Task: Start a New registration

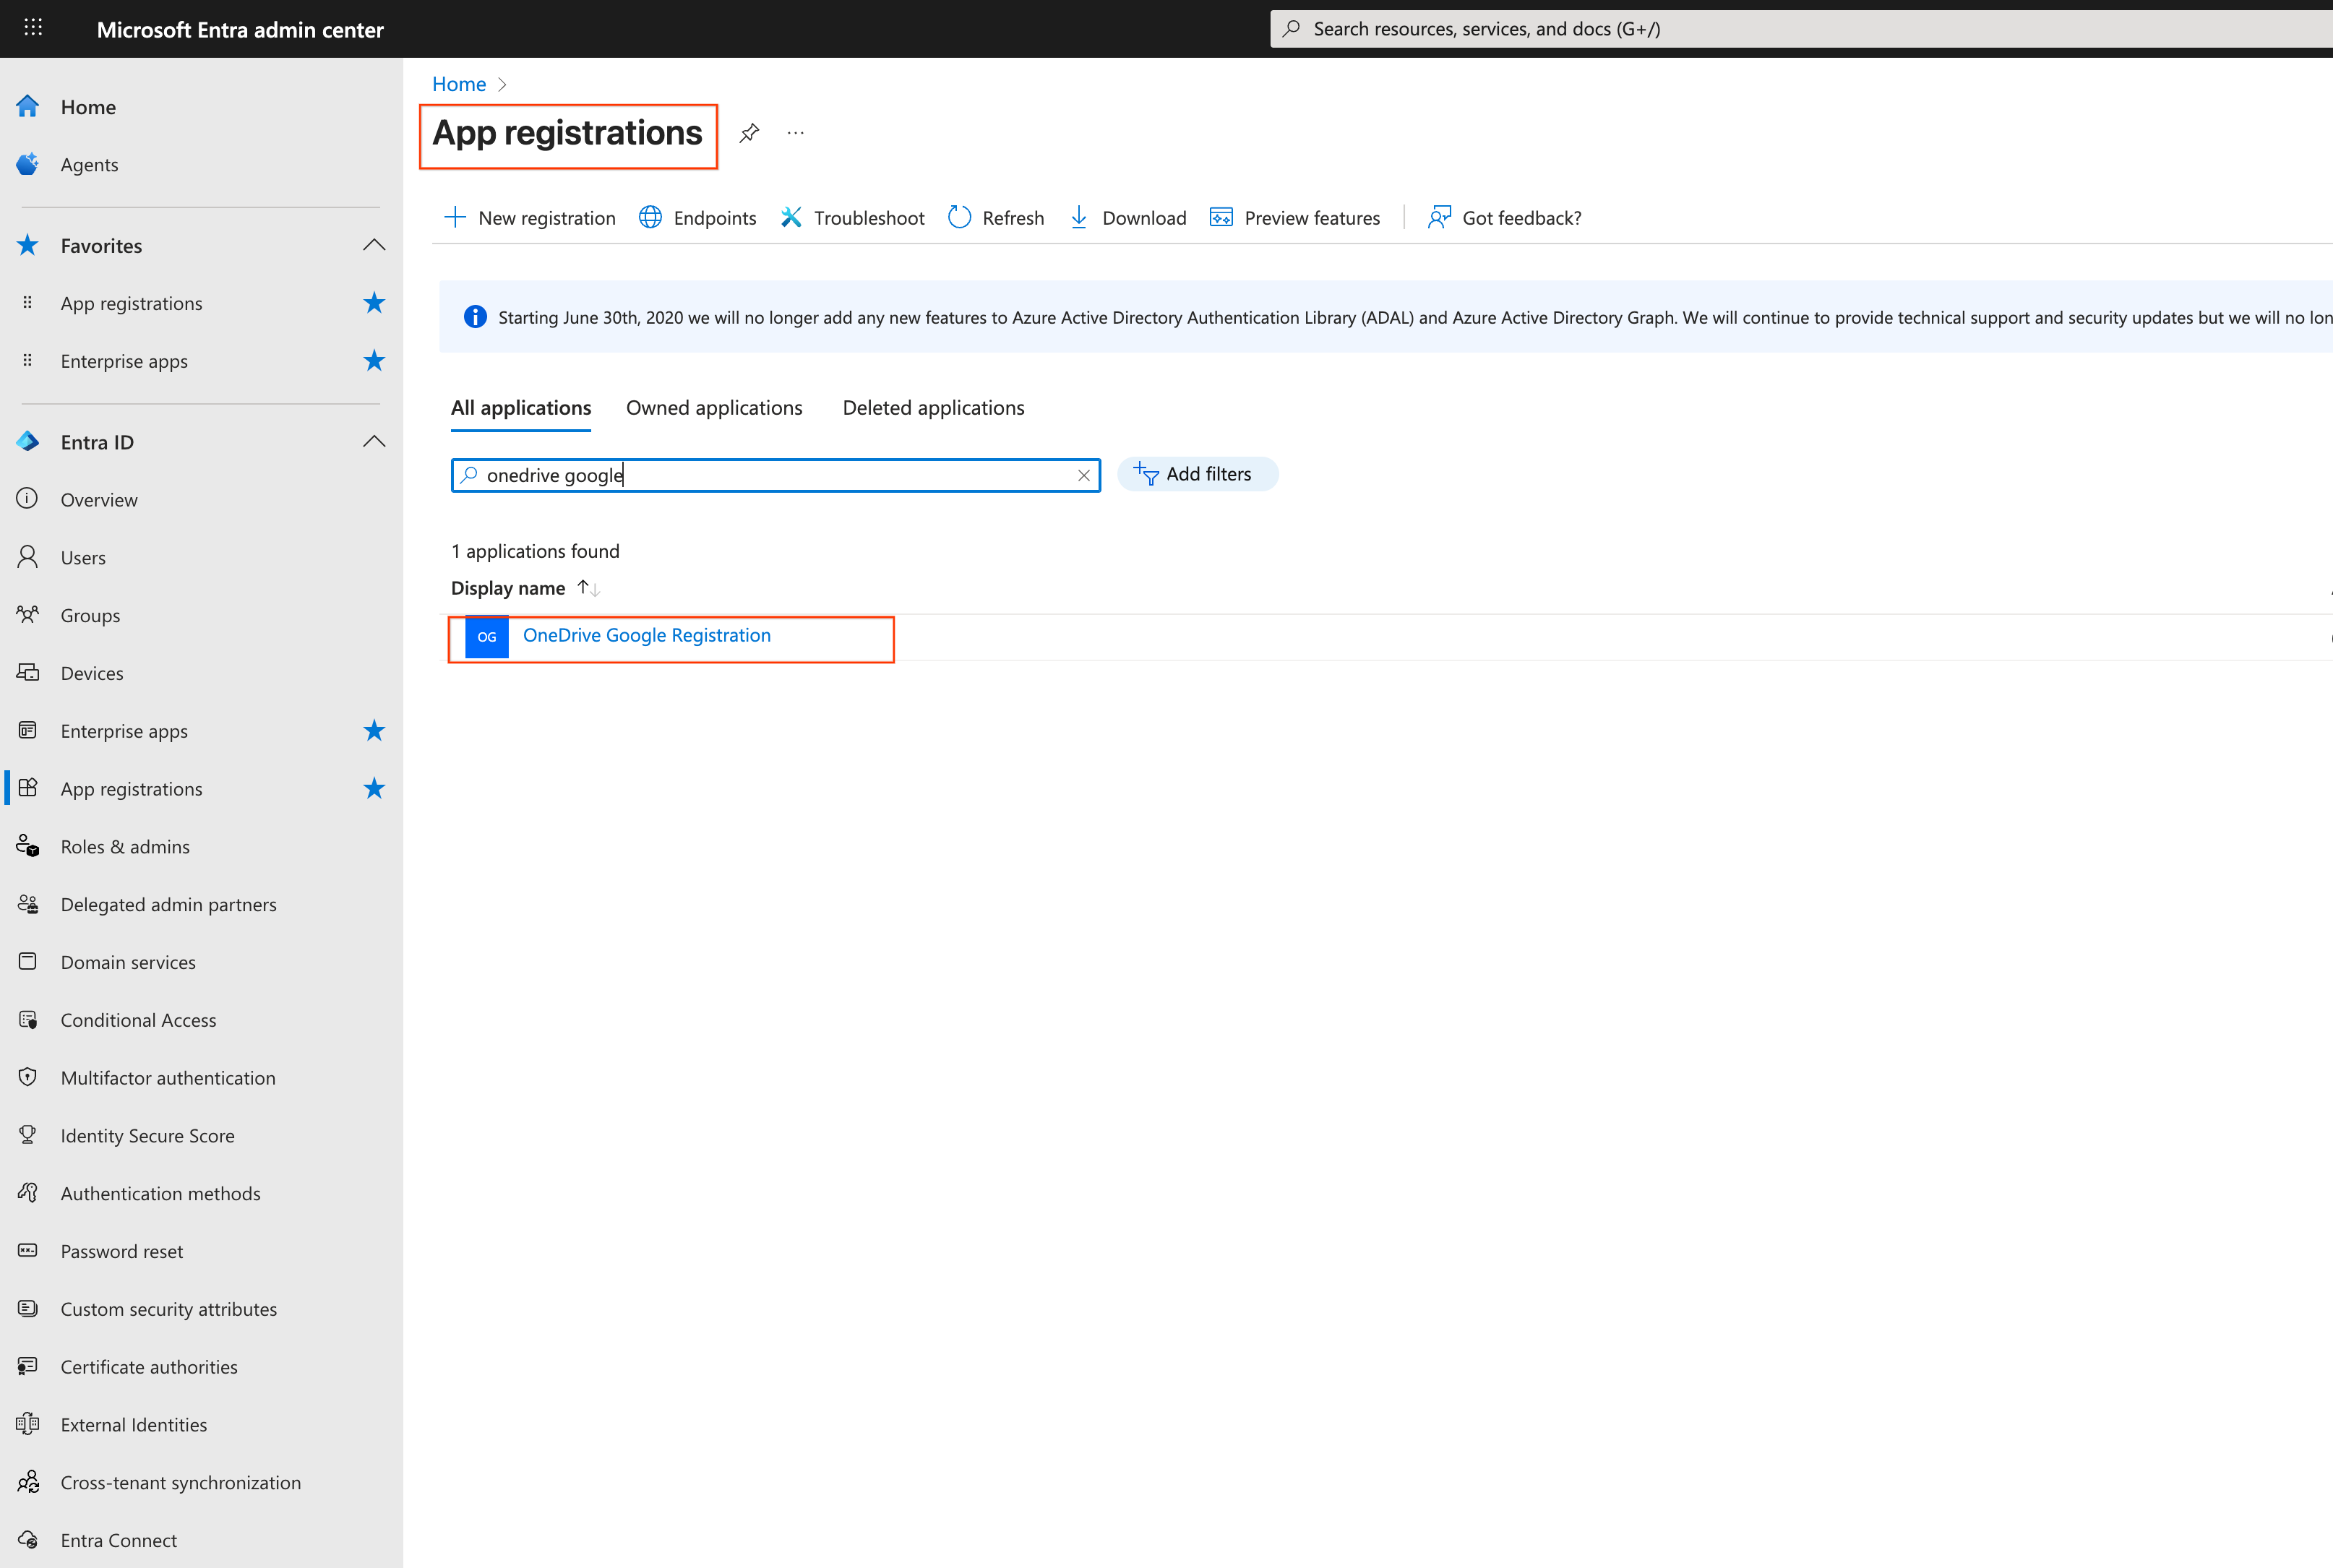Action: pyautogui.click(x=530, y=217)
